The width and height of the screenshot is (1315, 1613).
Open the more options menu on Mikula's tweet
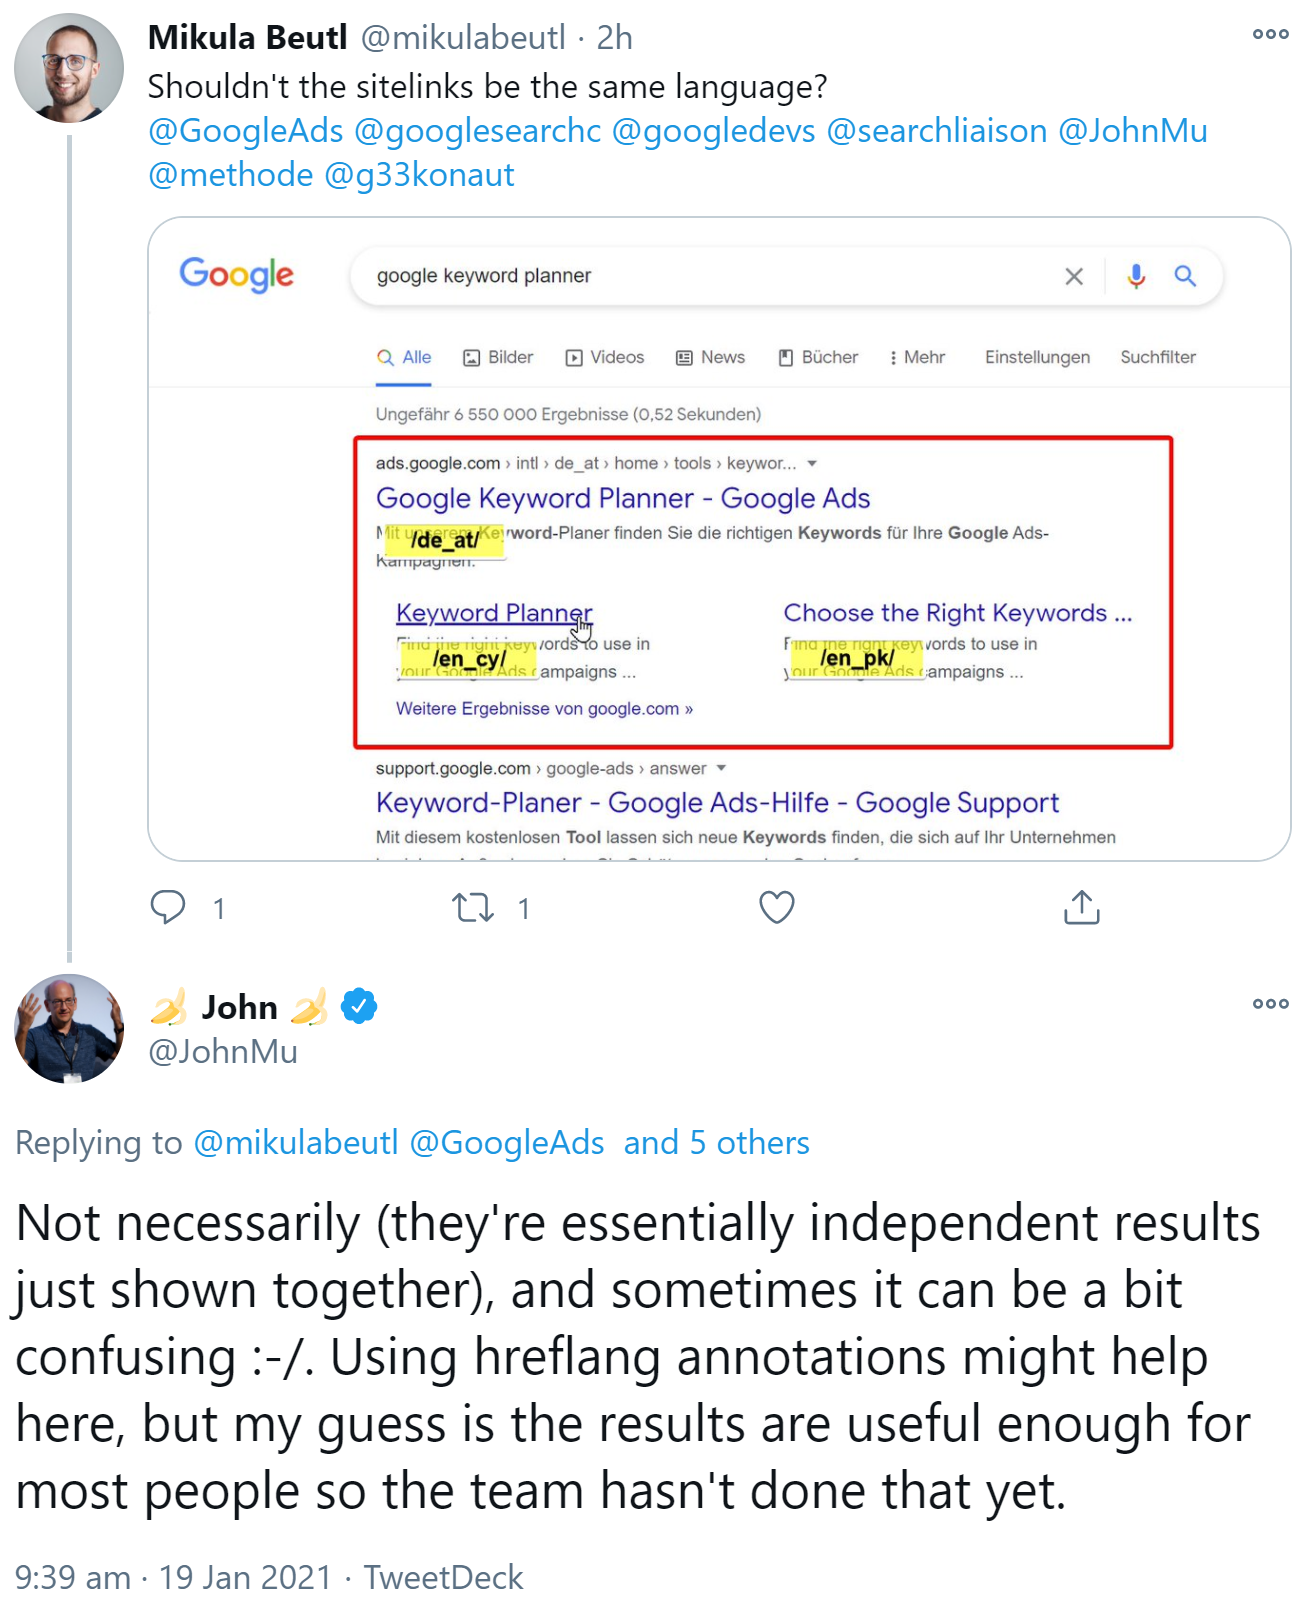point(1269,33)
